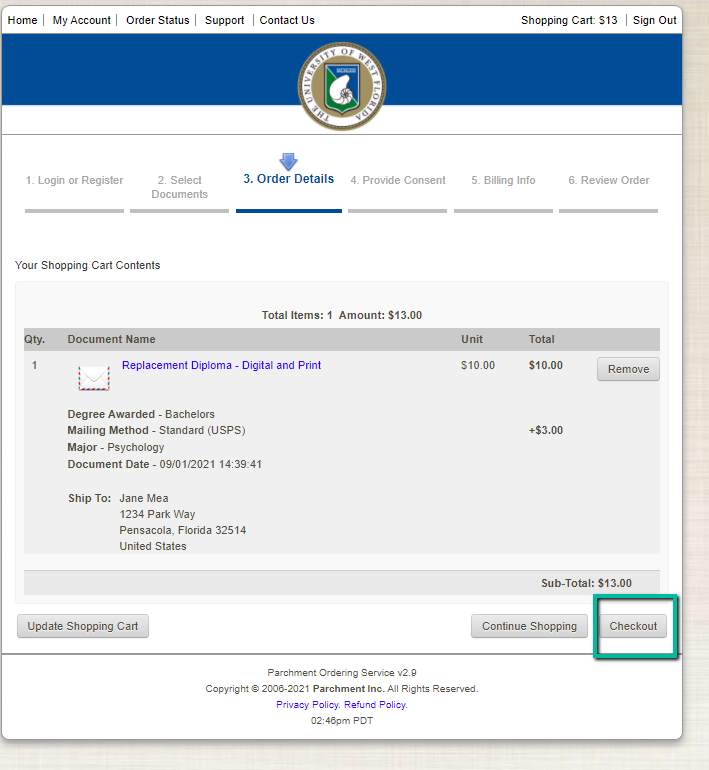Image resolution: width=709 pixels, height=770 pixels.
Task: Select step 5. Billing Info
Action: pos(503,180)
